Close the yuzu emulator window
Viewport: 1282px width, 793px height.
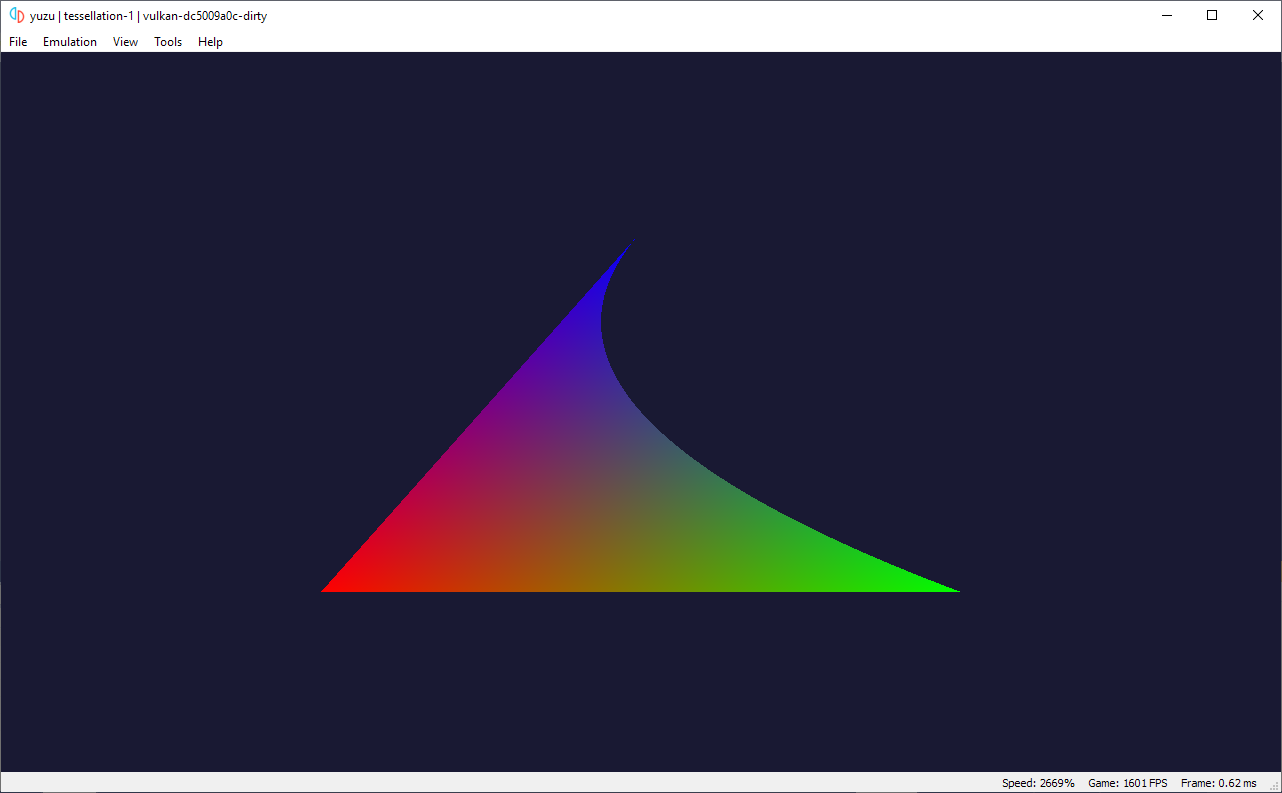[1258, 15]
